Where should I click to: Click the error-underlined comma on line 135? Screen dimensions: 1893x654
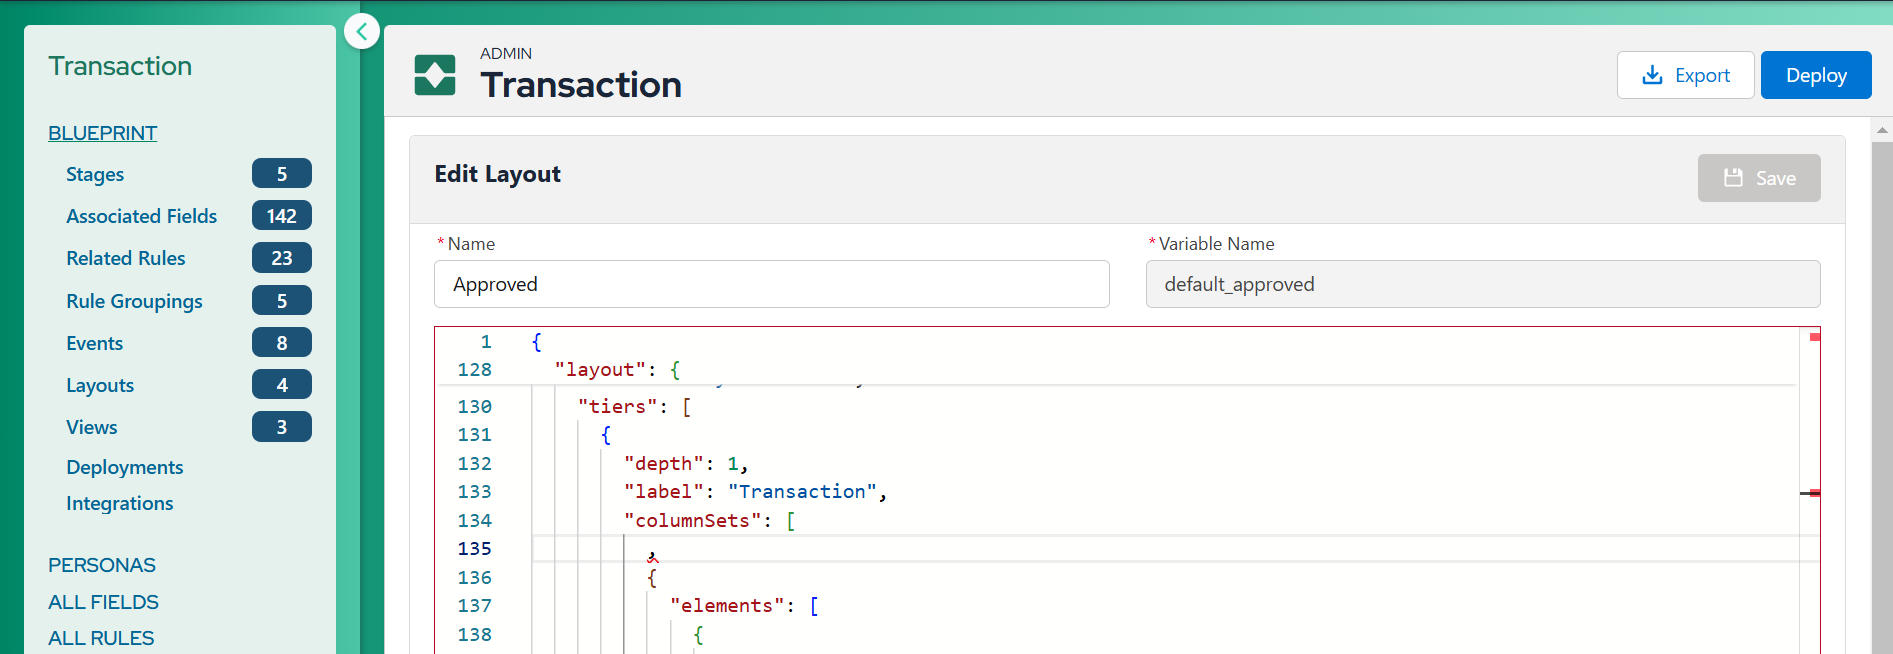tap(652, 555)
